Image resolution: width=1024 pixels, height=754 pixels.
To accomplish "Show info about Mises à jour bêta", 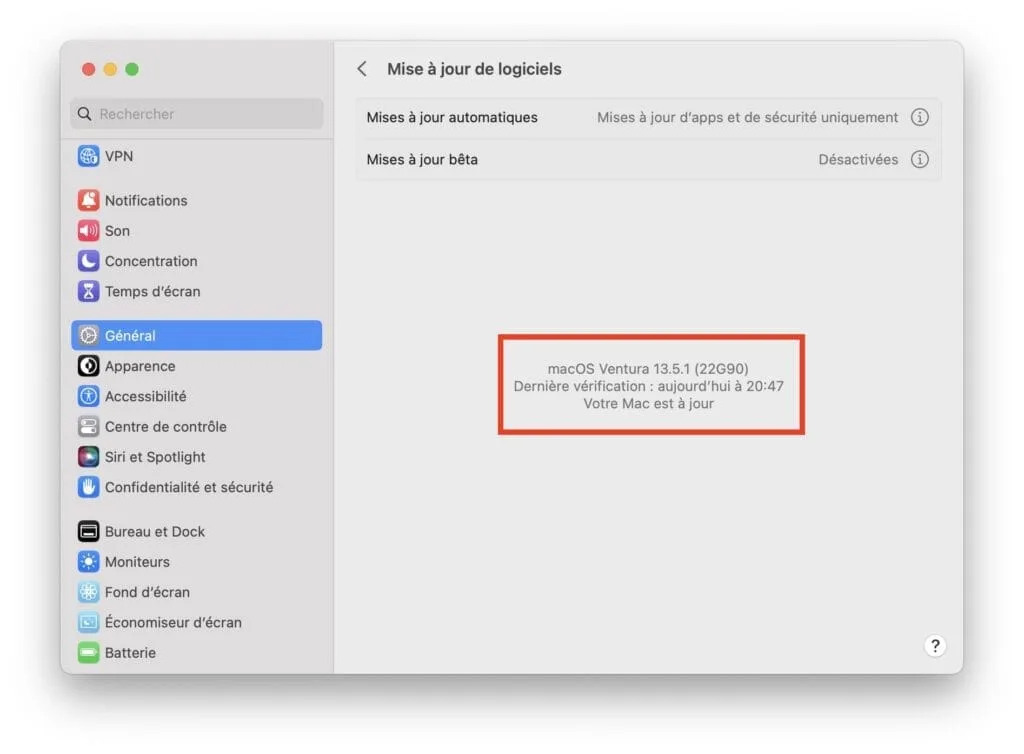I will [919, 159].
